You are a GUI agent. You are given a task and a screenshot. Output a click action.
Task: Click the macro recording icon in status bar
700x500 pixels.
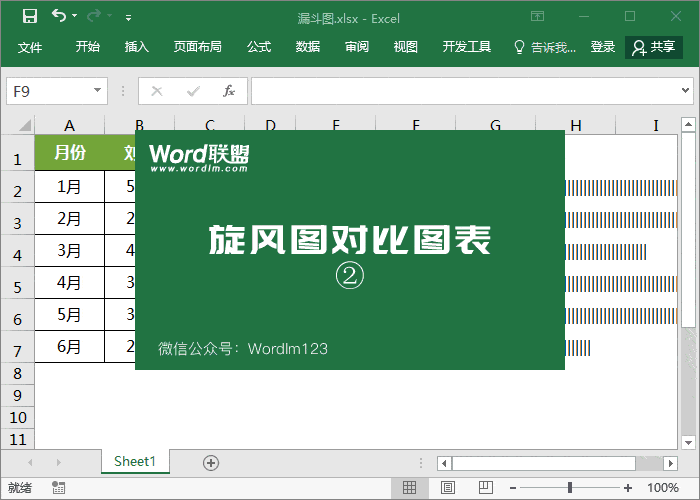pyautogui.click(x=58, y=488)
